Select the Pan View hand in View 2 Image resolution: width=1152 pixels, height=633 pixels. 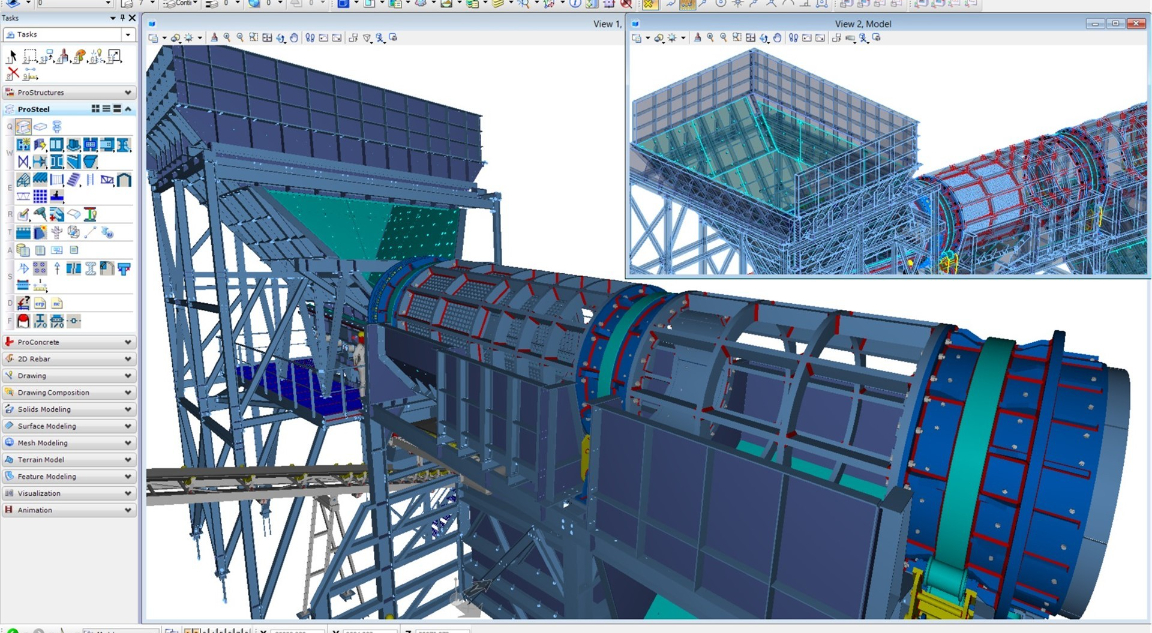777,37
